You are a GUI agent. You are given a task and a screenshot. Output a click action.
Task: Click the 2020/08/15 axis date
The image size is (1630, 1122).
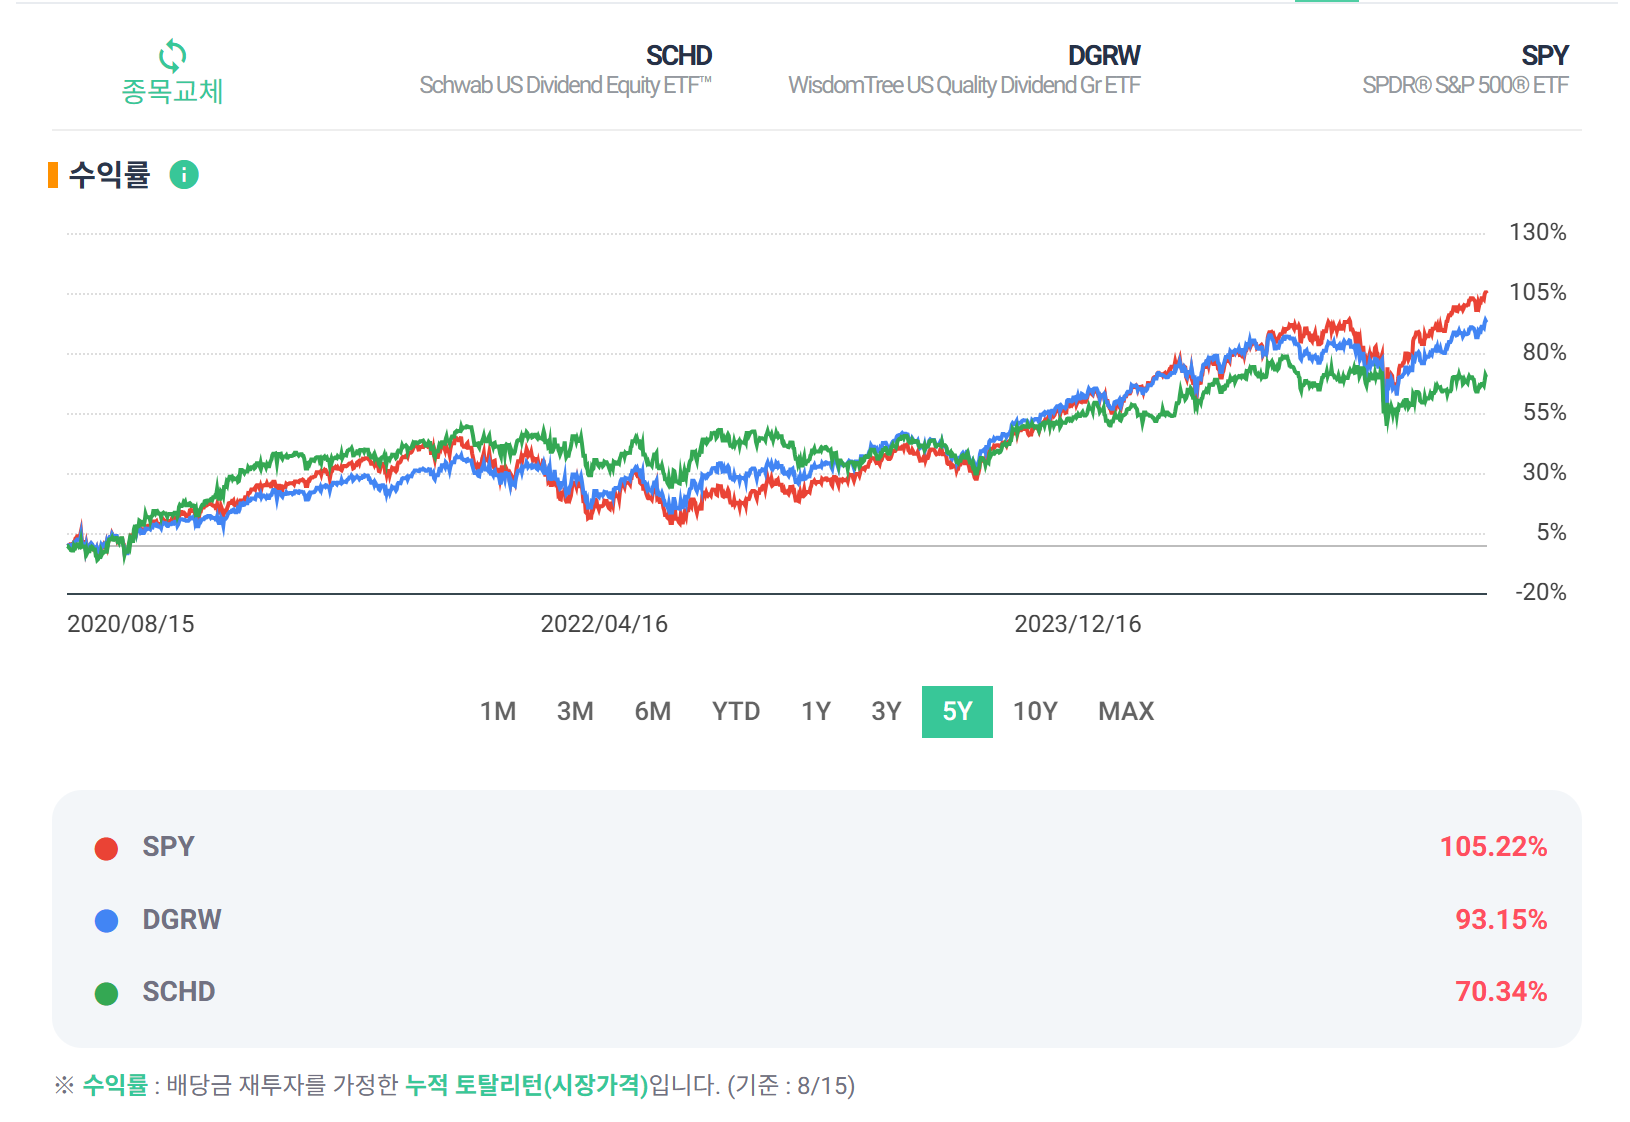pyautogui.click(x=131, y=624)
